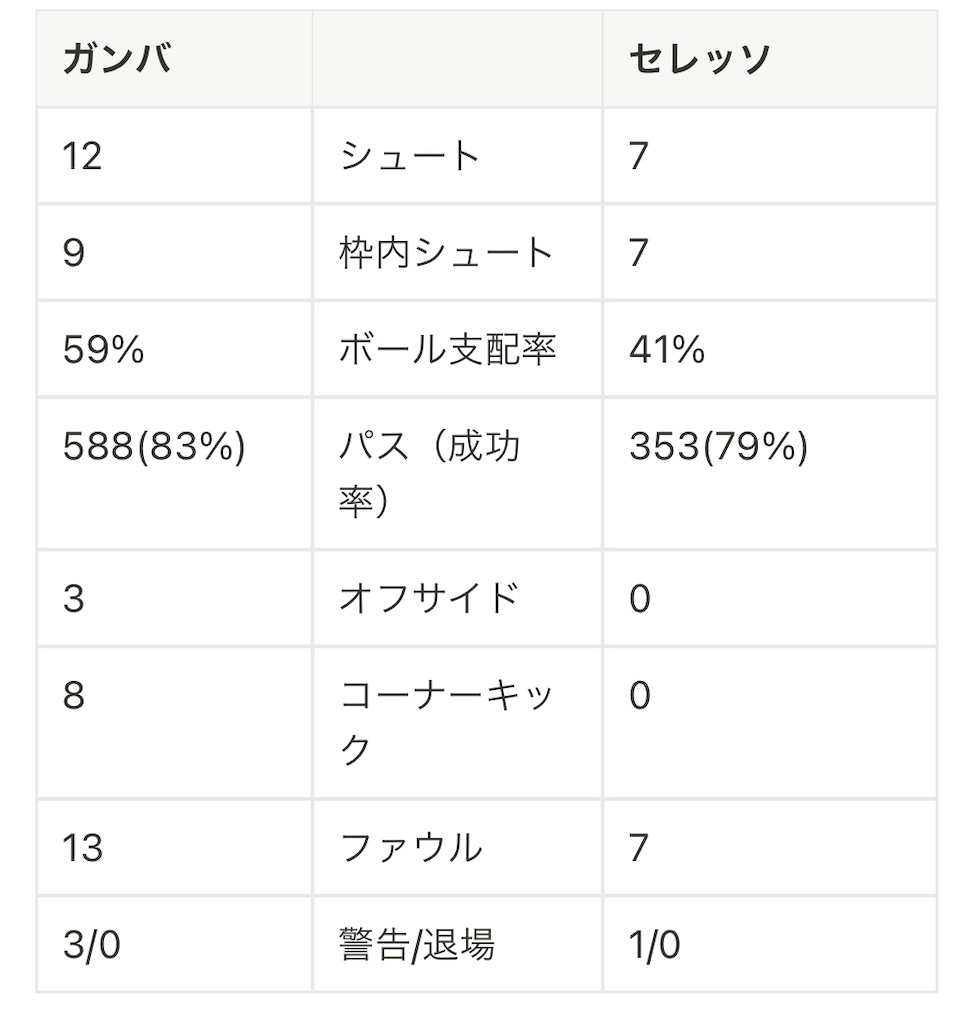
Task: Click Gamba's corner kick count 8
Action: pos(74,694)
